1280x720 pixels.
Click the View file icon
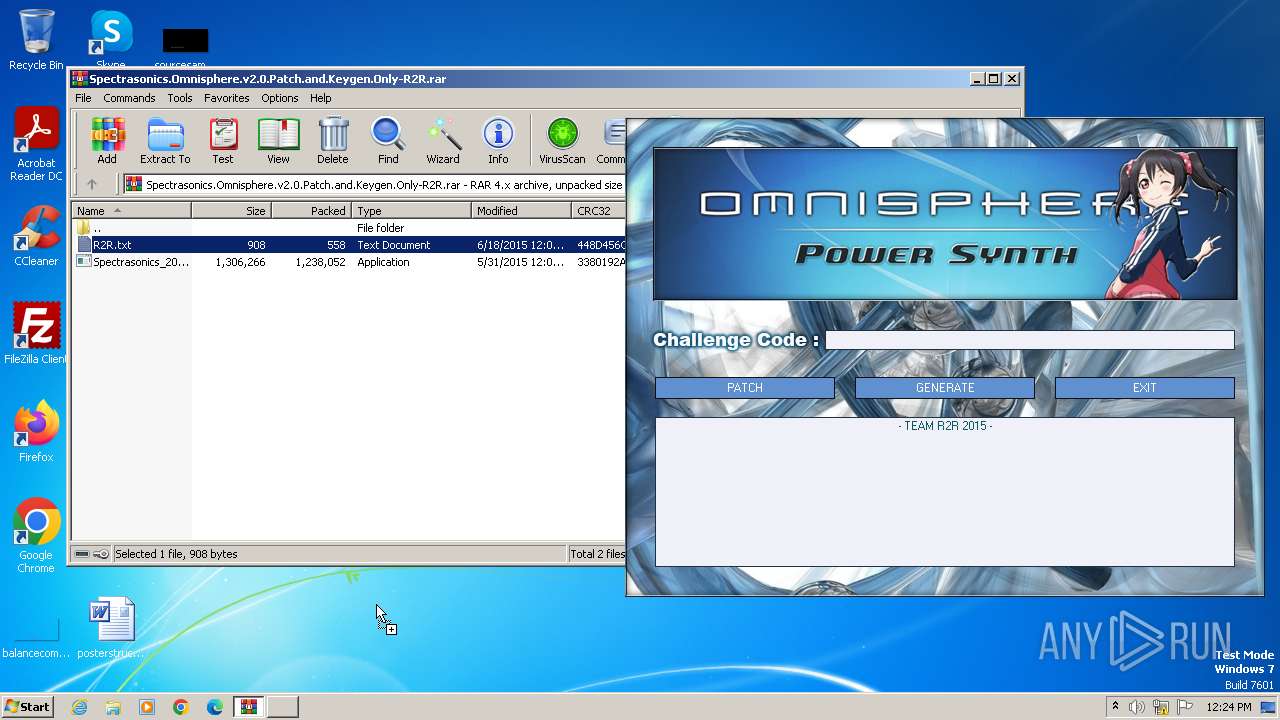[x=278, y=141]
